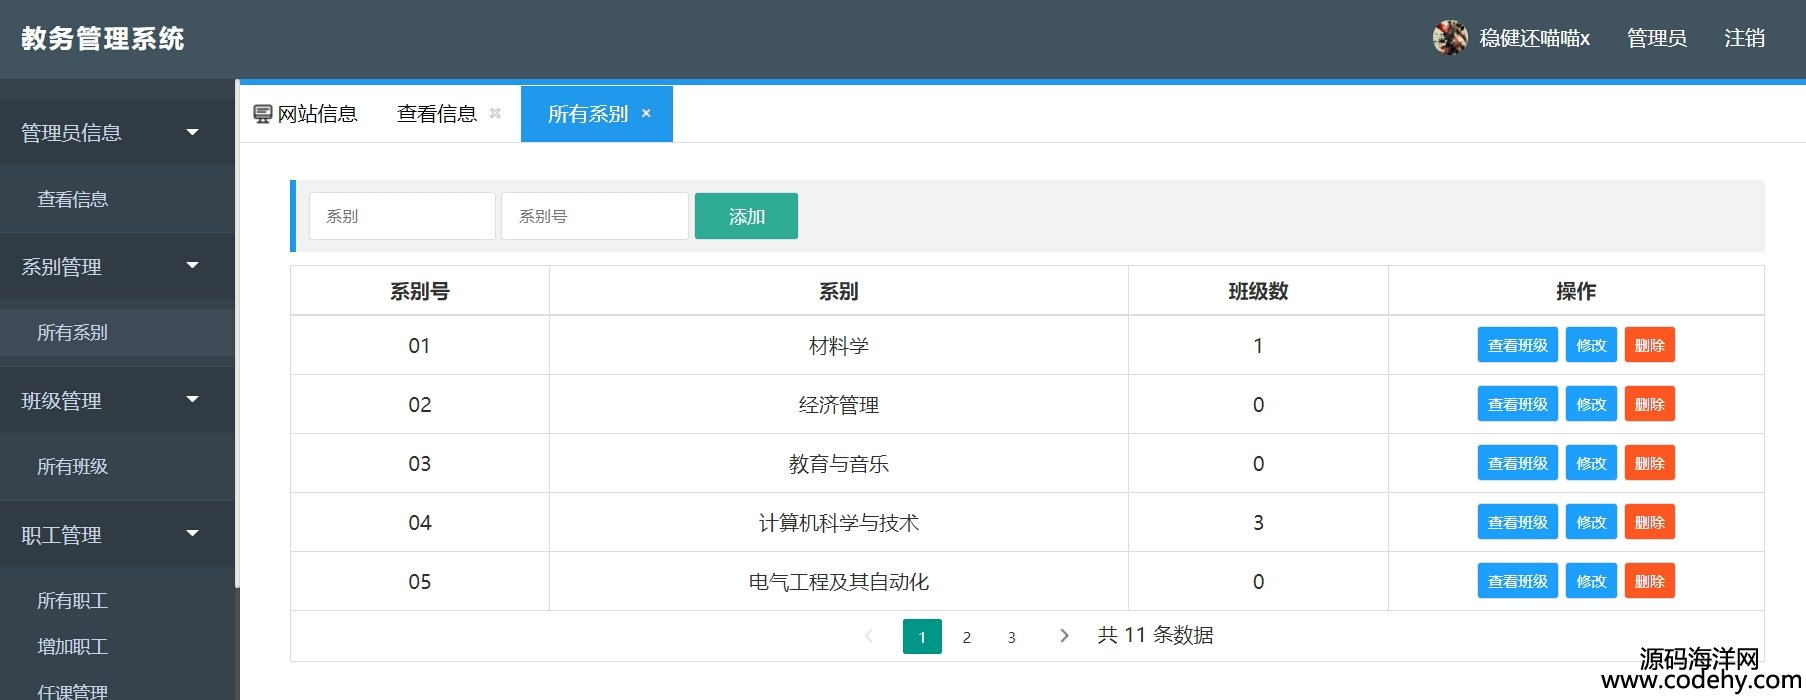Edit the 计算机科学与技术 row
The height and width of the screenshot is (700, 1806).
point(1591,522)
